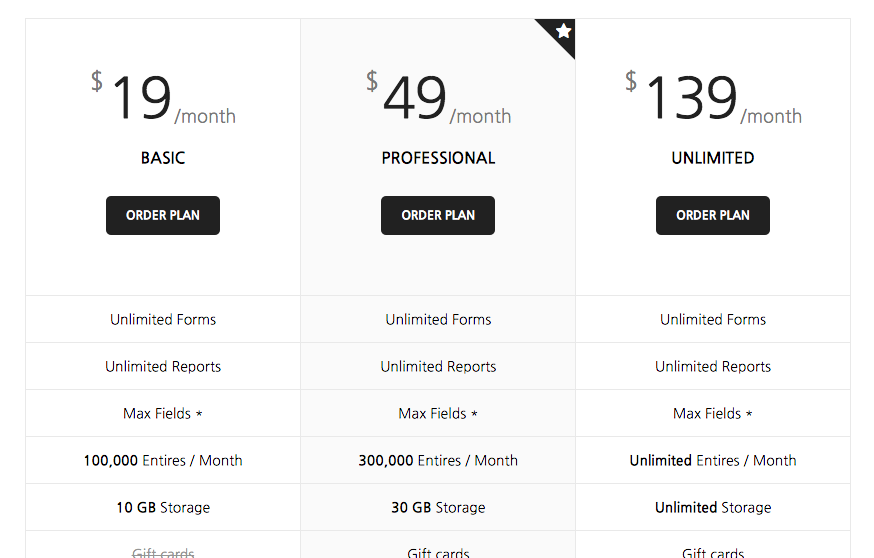This screenshot has height=558, width=874.
Task: Order the Basic plan
Action: tap(162, 215)
